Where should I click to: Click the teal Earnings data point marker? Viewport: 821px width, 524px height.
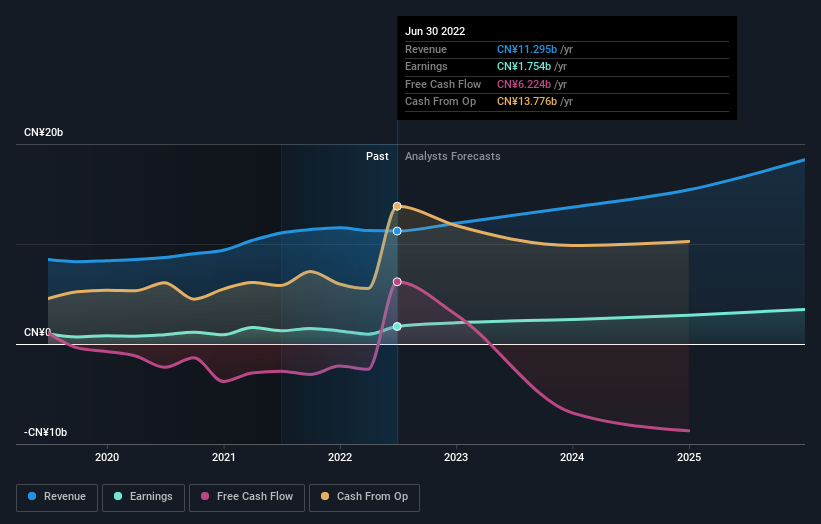[x=397, y=326]
